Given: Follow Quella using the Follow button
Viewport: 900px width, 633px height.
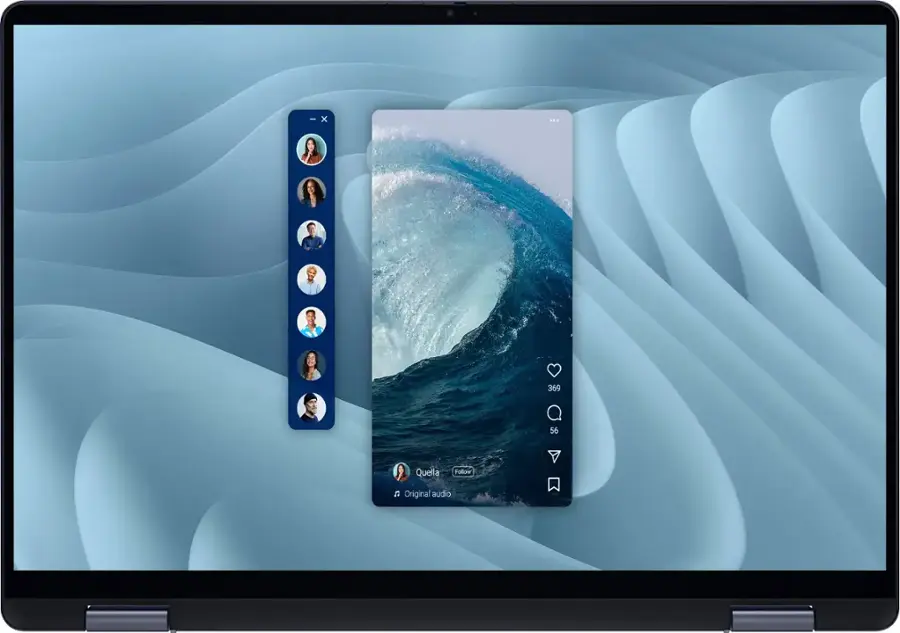Looking at the screenshot, I should tap(463, 472).
